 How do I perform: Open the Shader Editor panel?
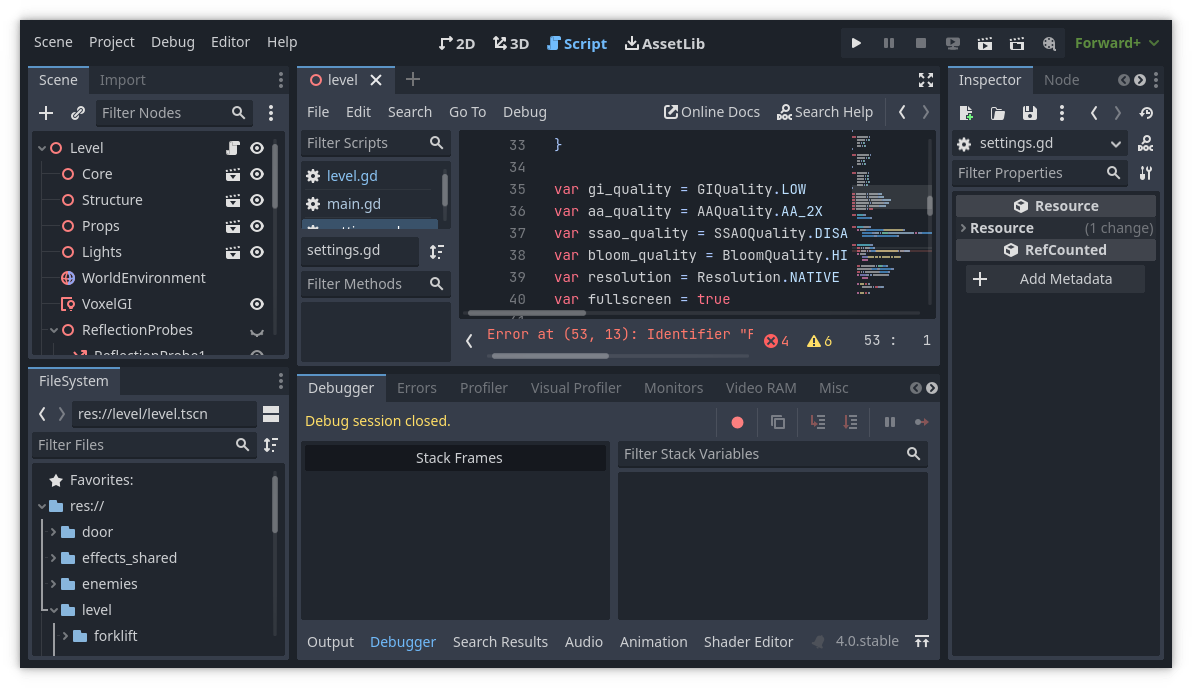pyautogui.click(x=748, y=642)
